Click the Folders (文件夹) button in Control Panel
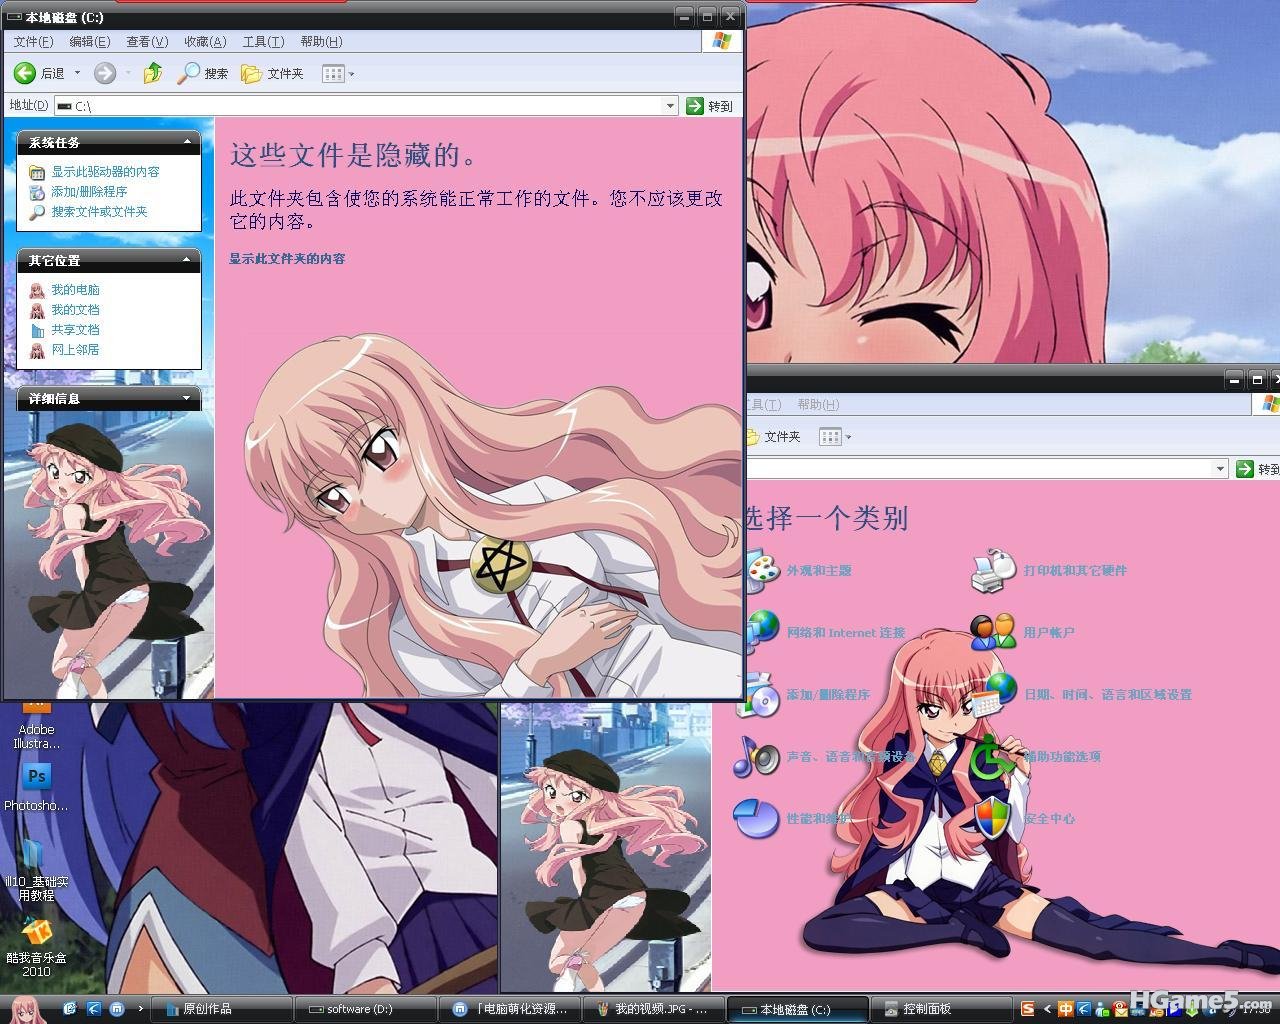 click(x=773, y=437)
